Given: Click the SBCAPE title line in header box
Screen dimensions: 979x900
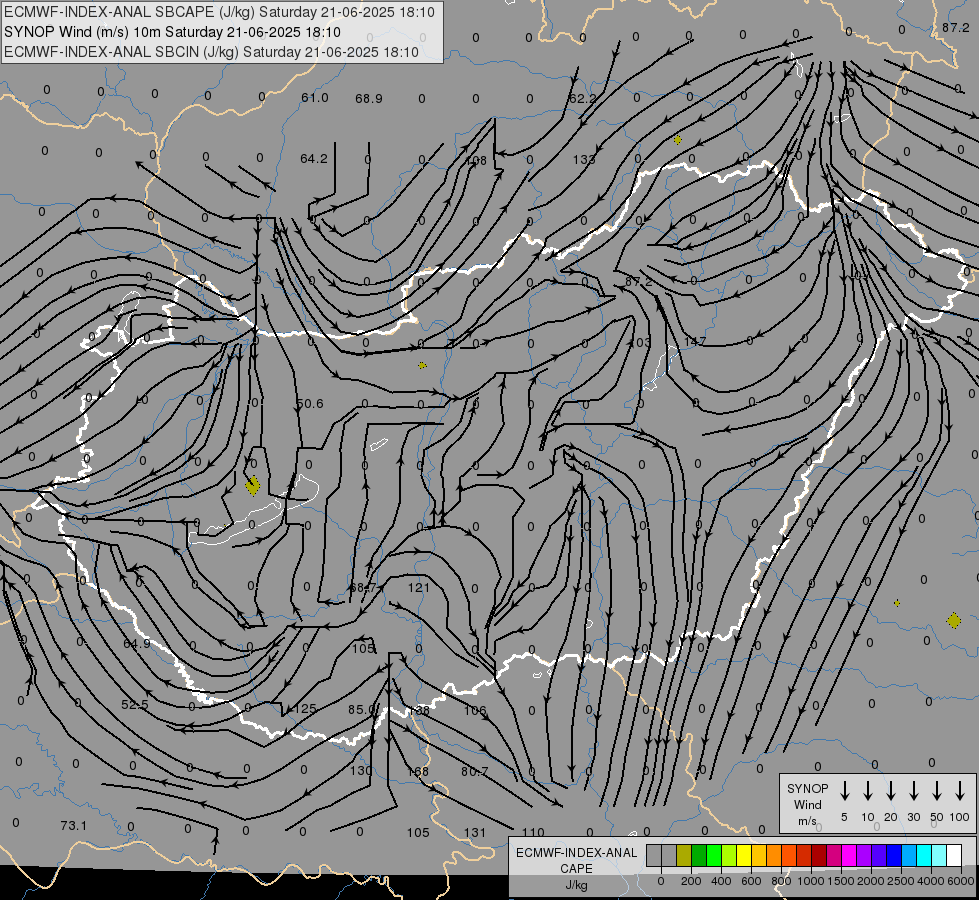Looking at the screenshot, I should [x=219, y=12].
